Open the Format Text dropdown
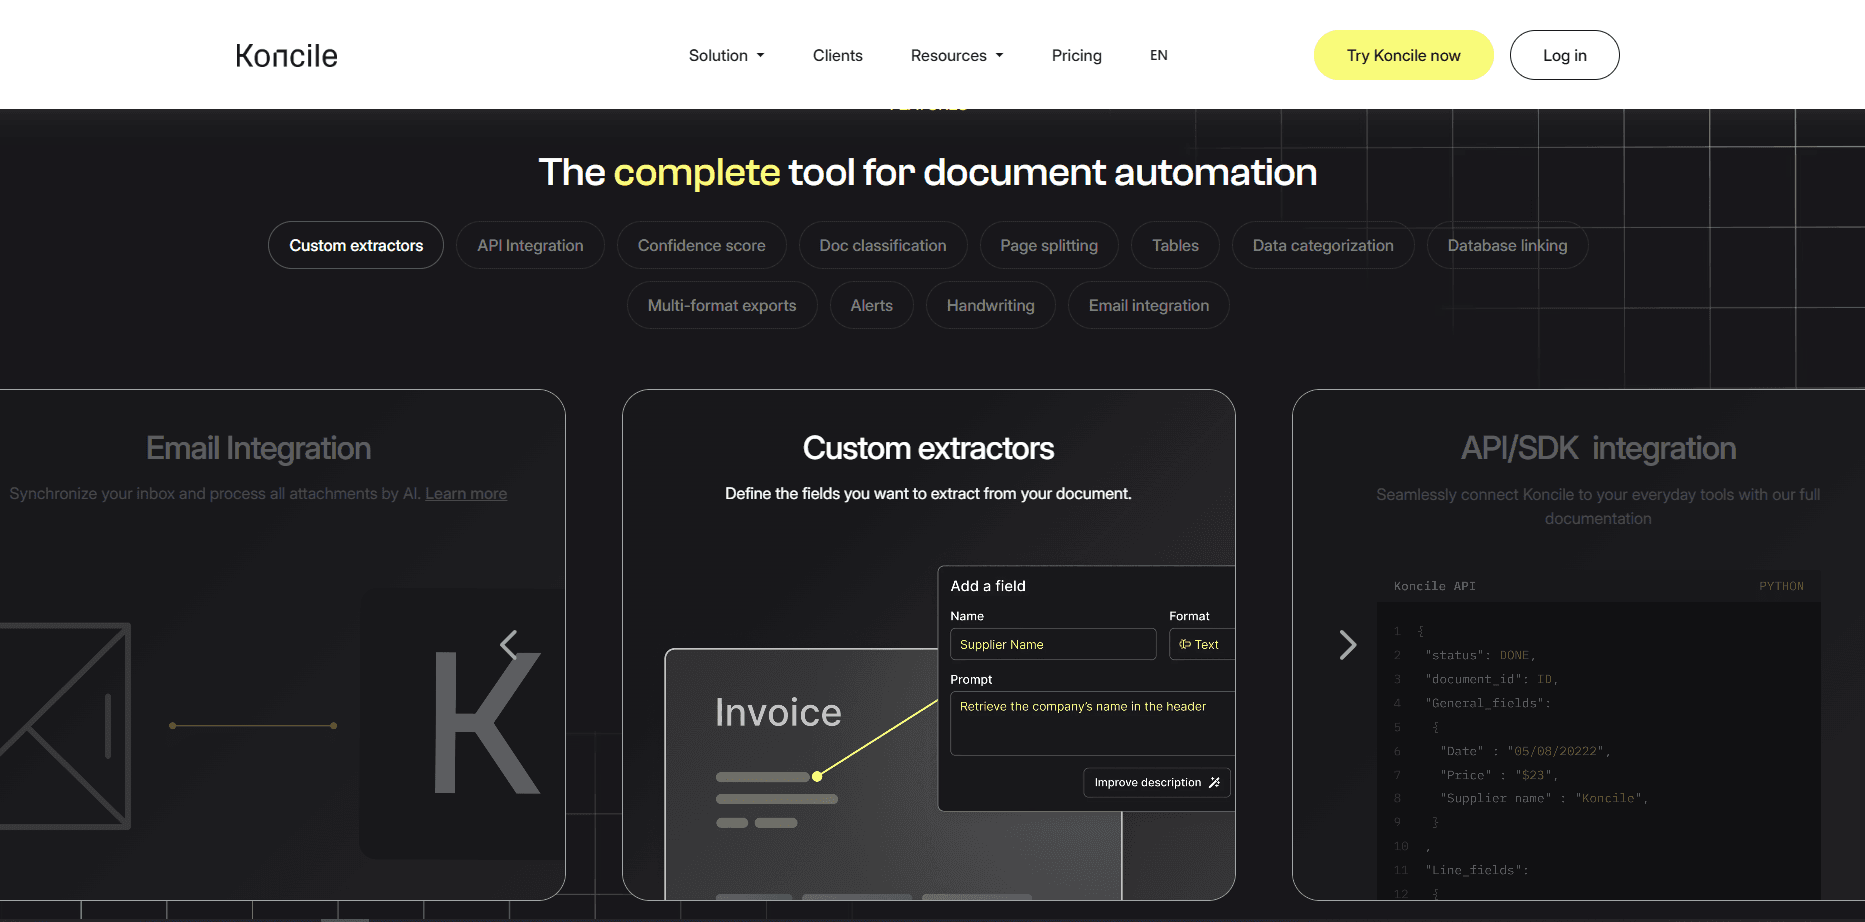Screen dimensions: 1865x922 click(1201, 644)
